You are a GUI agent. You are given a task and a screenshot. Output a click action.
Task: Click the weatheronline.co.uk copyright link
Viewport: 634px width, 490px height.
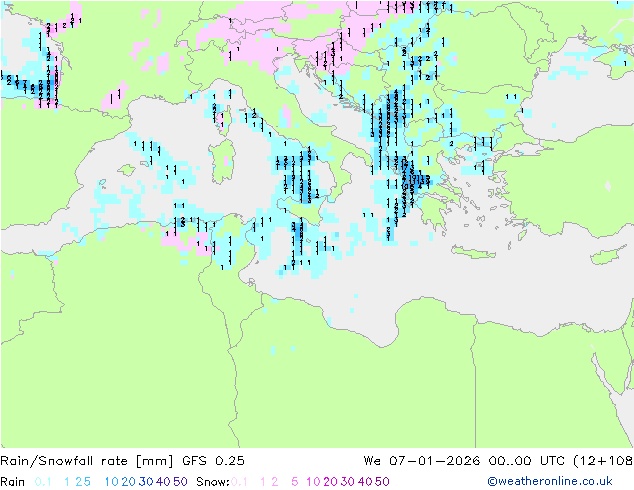tap(550, 481)
